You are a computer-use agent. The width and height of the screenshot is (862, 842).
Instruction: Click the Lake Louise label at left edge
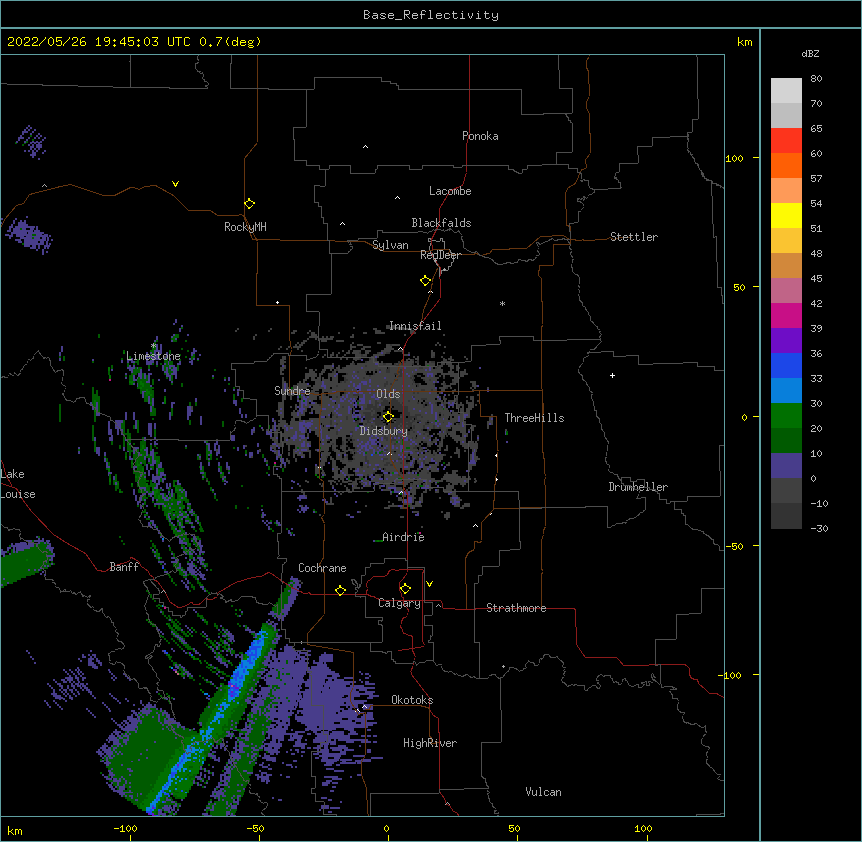[16, 484]
